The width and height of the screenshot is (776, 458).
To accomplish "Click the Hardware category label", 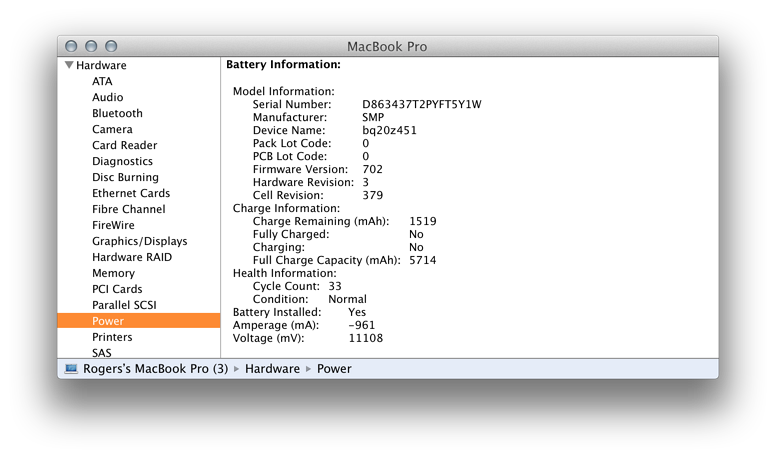I will pos(101,65).
